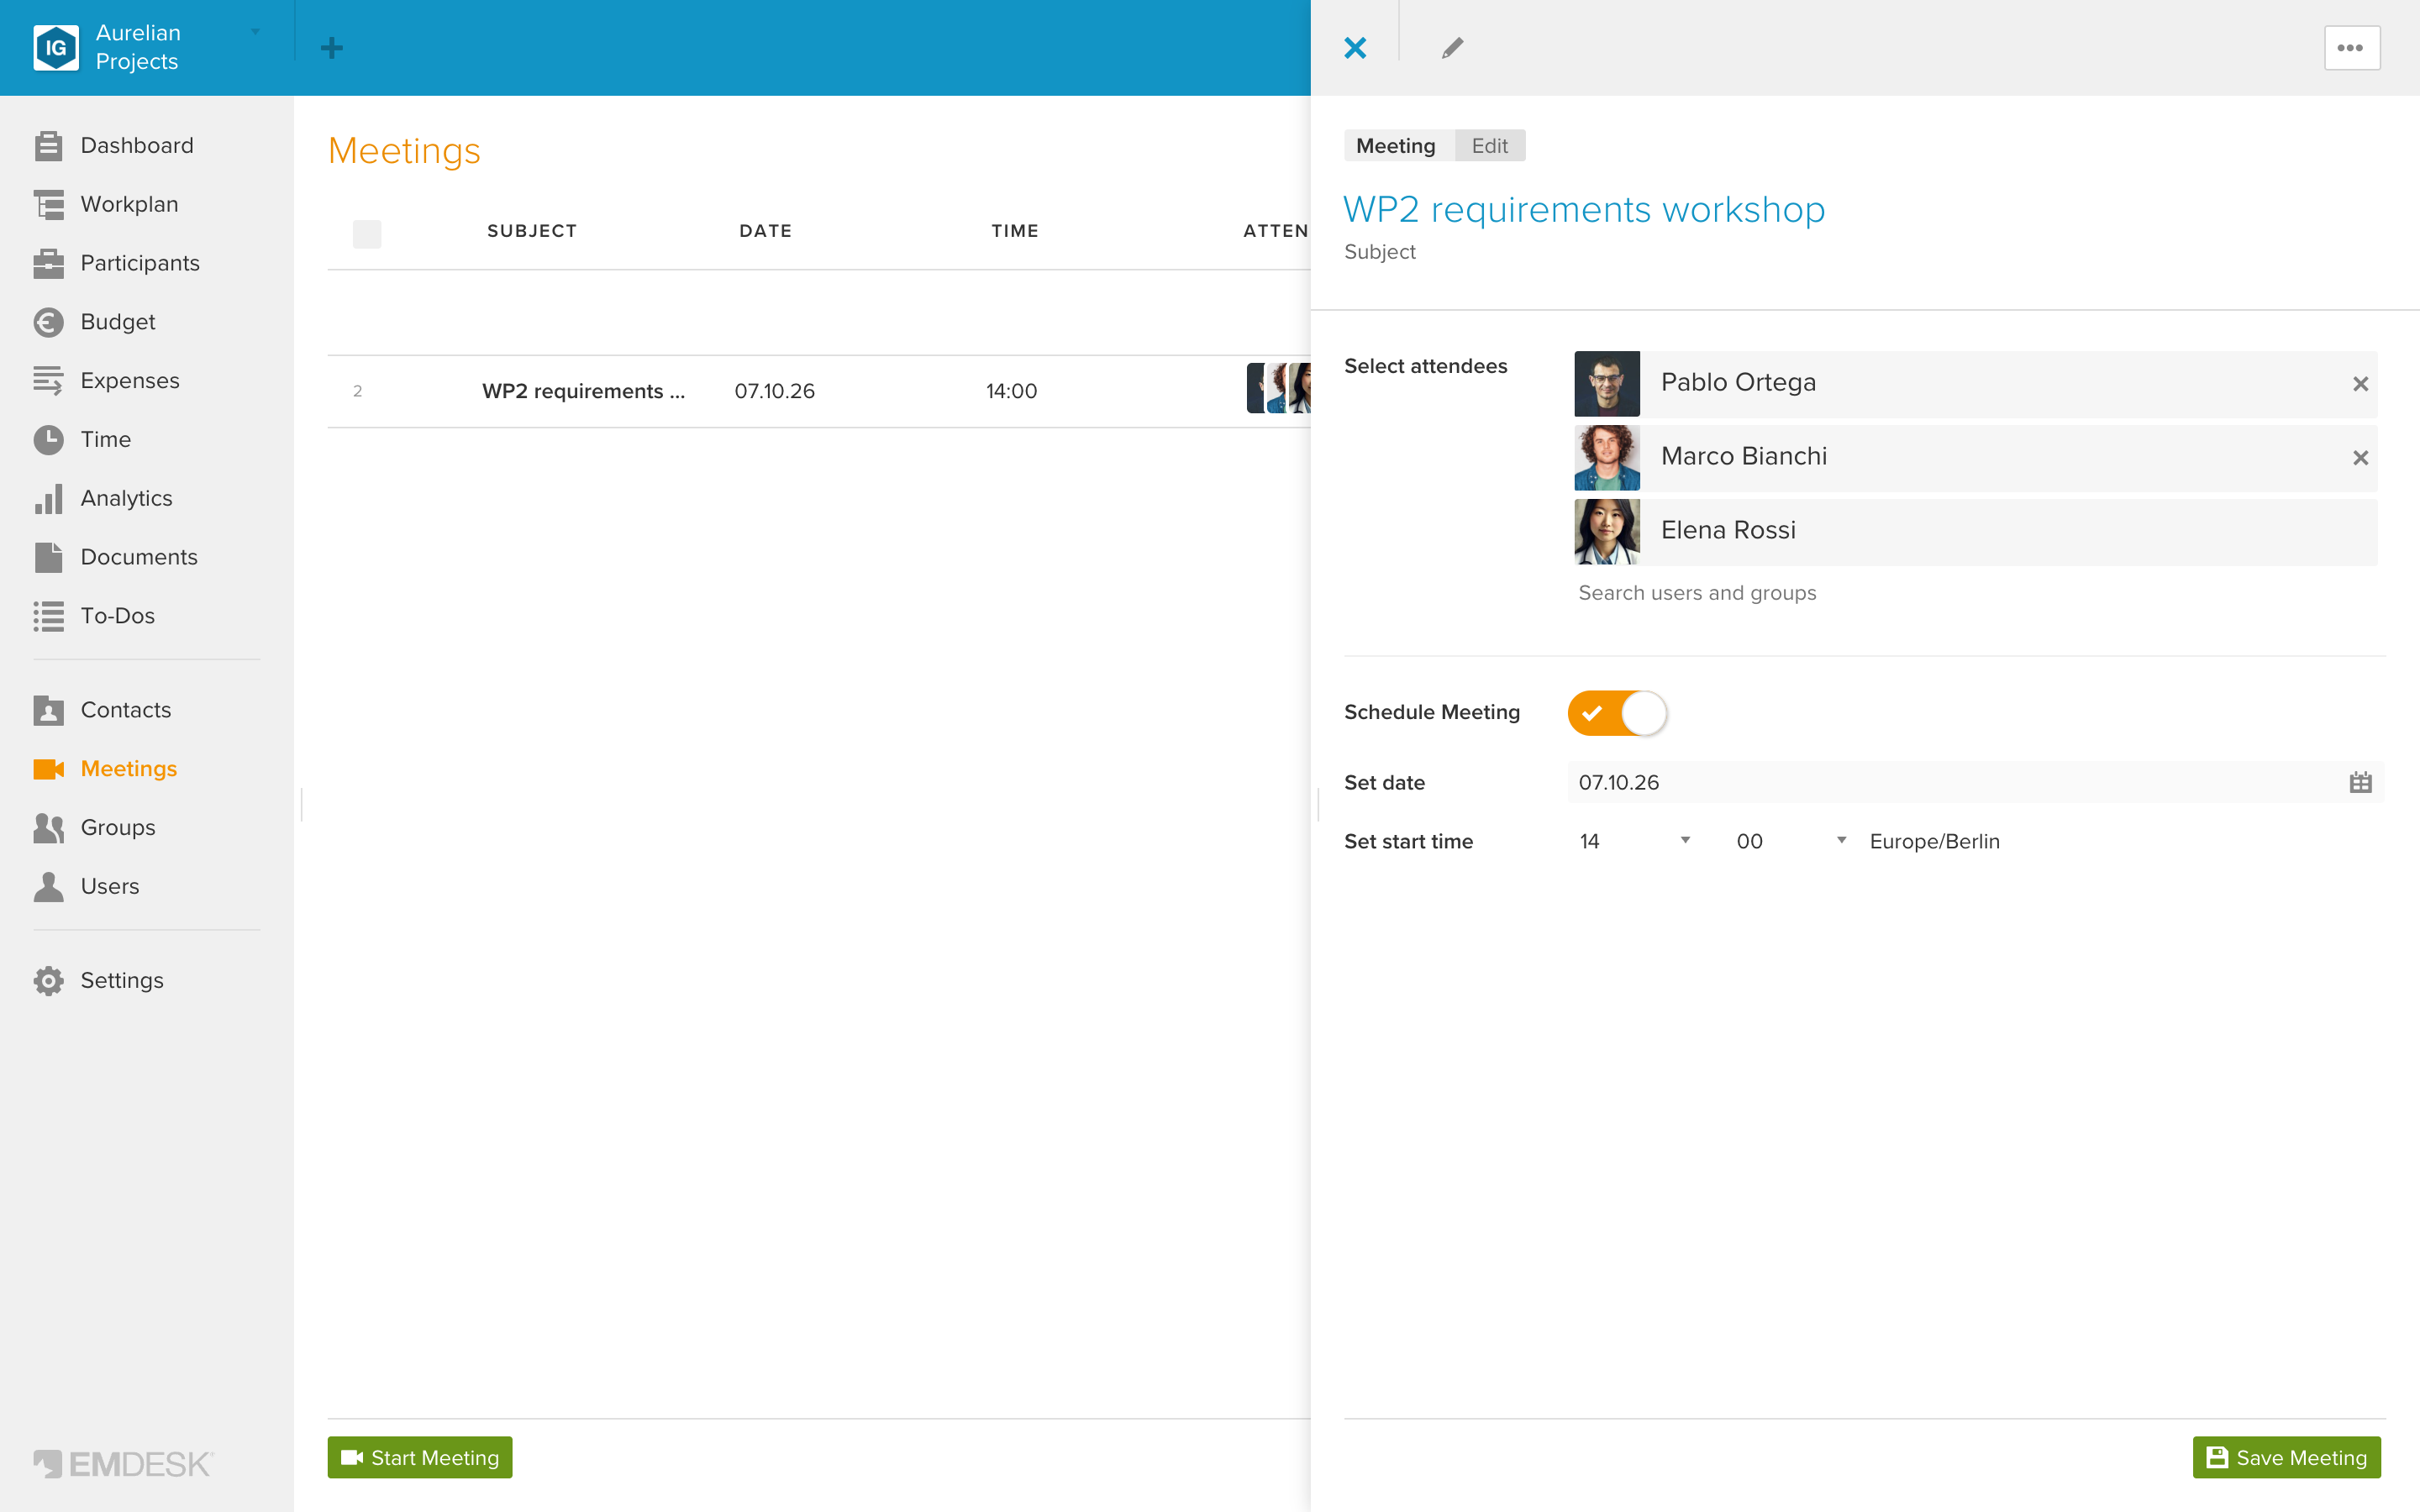Select Meetings in the sidebar
Viewport: 2420px width, 1512px height.
tap(105, 769)
